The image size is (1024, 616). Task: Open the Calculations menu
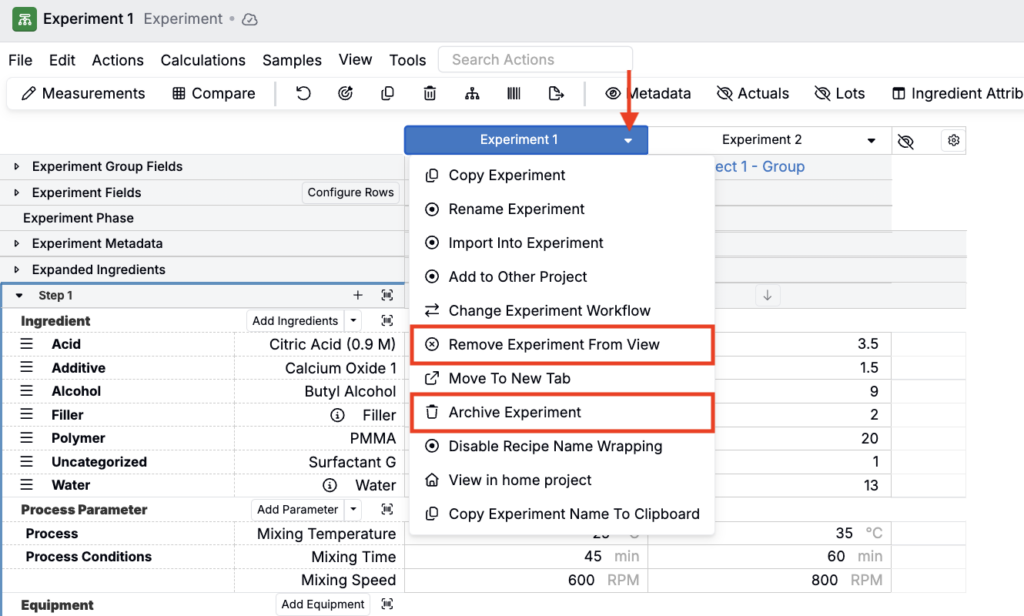(x=203, y=60)
